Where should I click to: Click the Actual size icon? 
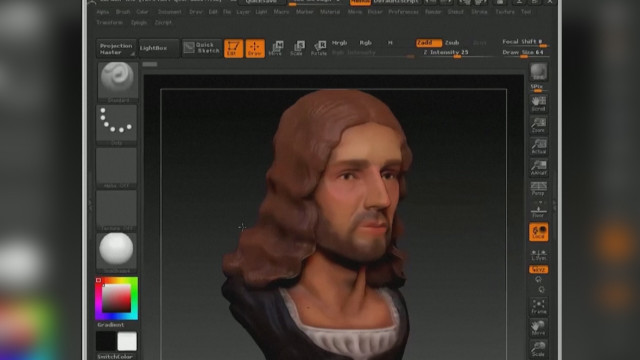pyautogui.click(x=538, y=146)
